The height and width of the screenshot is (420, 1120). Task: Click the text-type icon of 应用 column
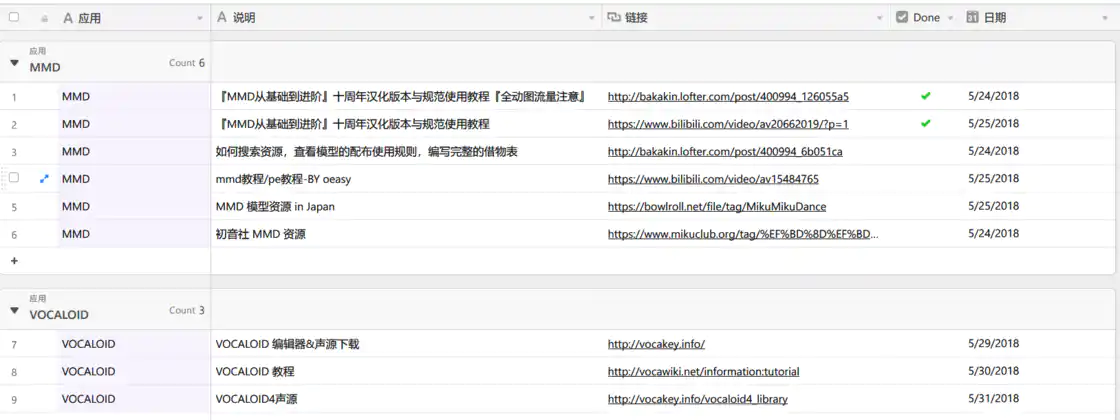tap(69, 18)
